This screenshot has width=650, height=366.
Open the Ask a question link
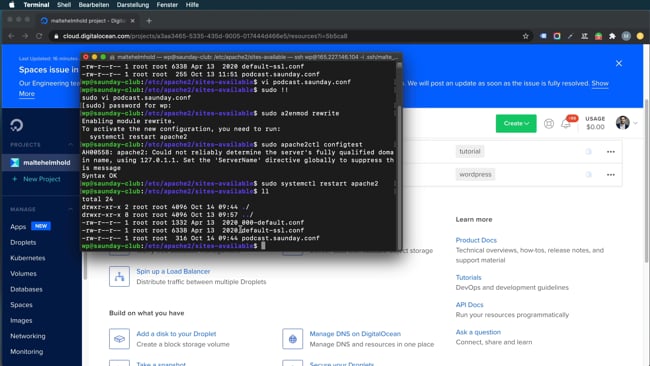coord(478,332)
